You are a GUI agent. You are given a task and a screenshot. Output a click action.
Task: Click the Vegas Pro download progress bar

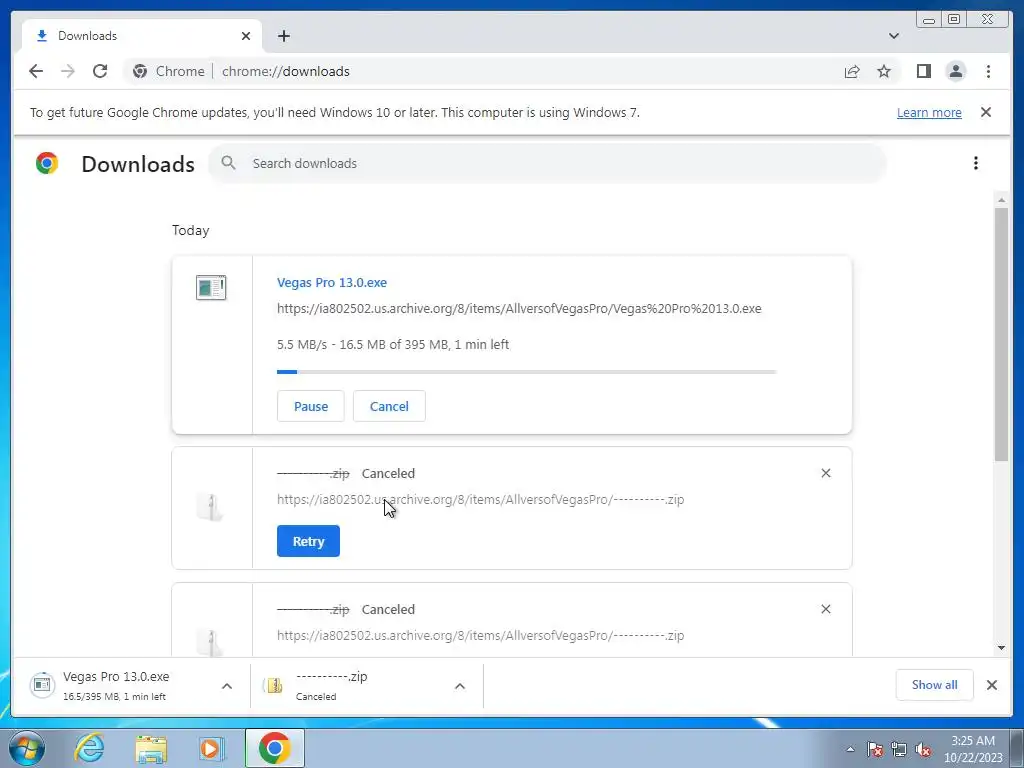(526, 372)
